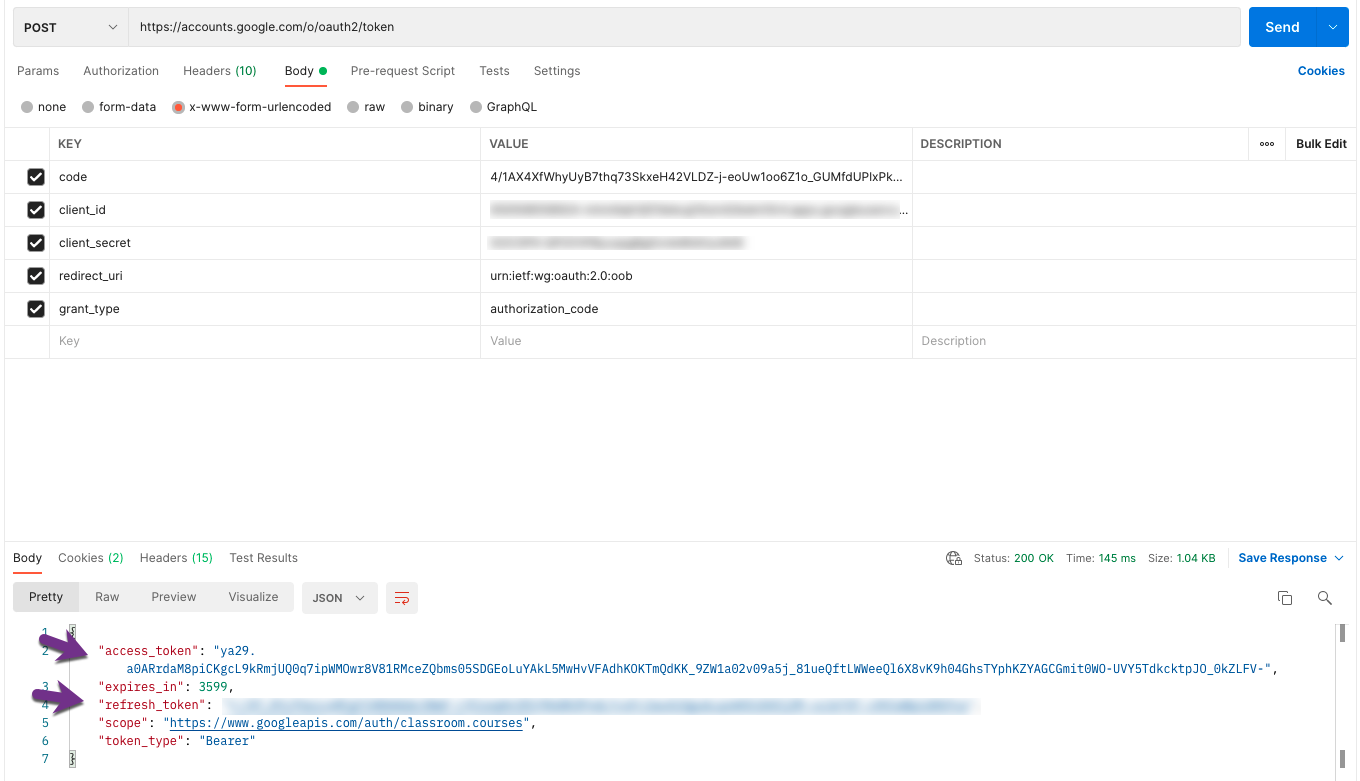Copy the response body with the copy icon
Image resolution: width=1360 pixels, height=781 pixels.
point(1285,598)
